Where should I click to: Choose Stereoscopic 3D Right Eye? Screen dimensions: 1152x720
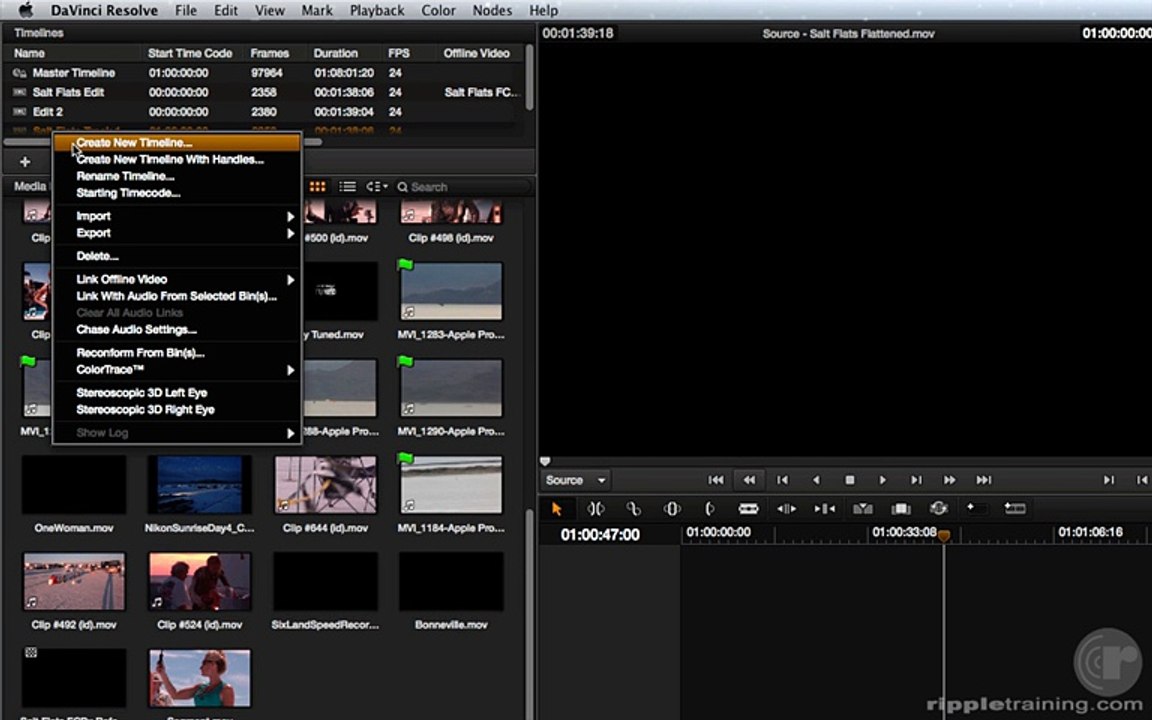[176, 410]
